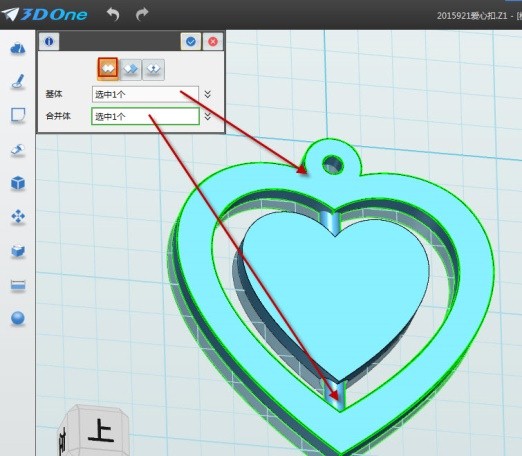Select the measure distance ruler tool
Screen dimensions: 522x456
pyautogui.click(x=18, y=285)
